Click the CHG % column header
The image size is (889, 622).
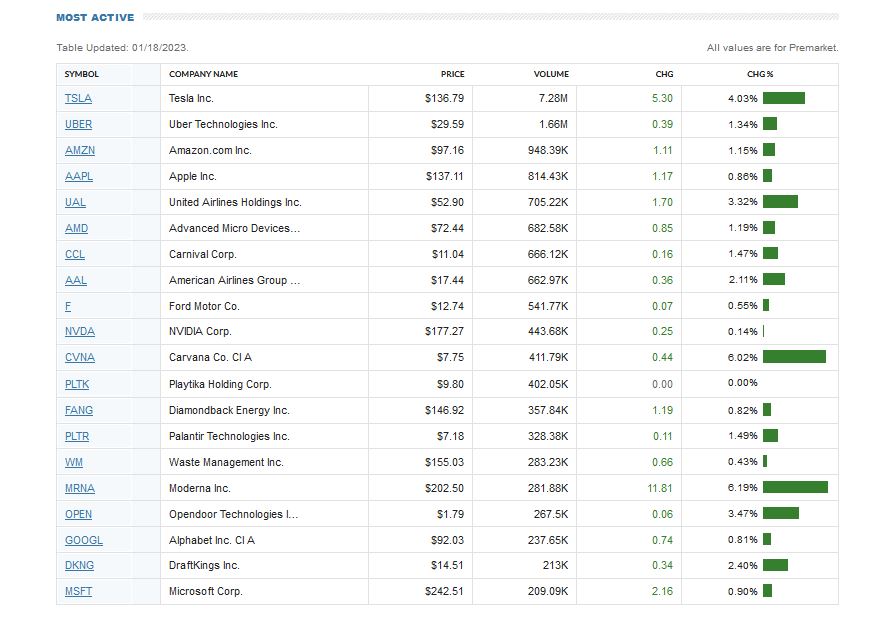tap(760, 74)
